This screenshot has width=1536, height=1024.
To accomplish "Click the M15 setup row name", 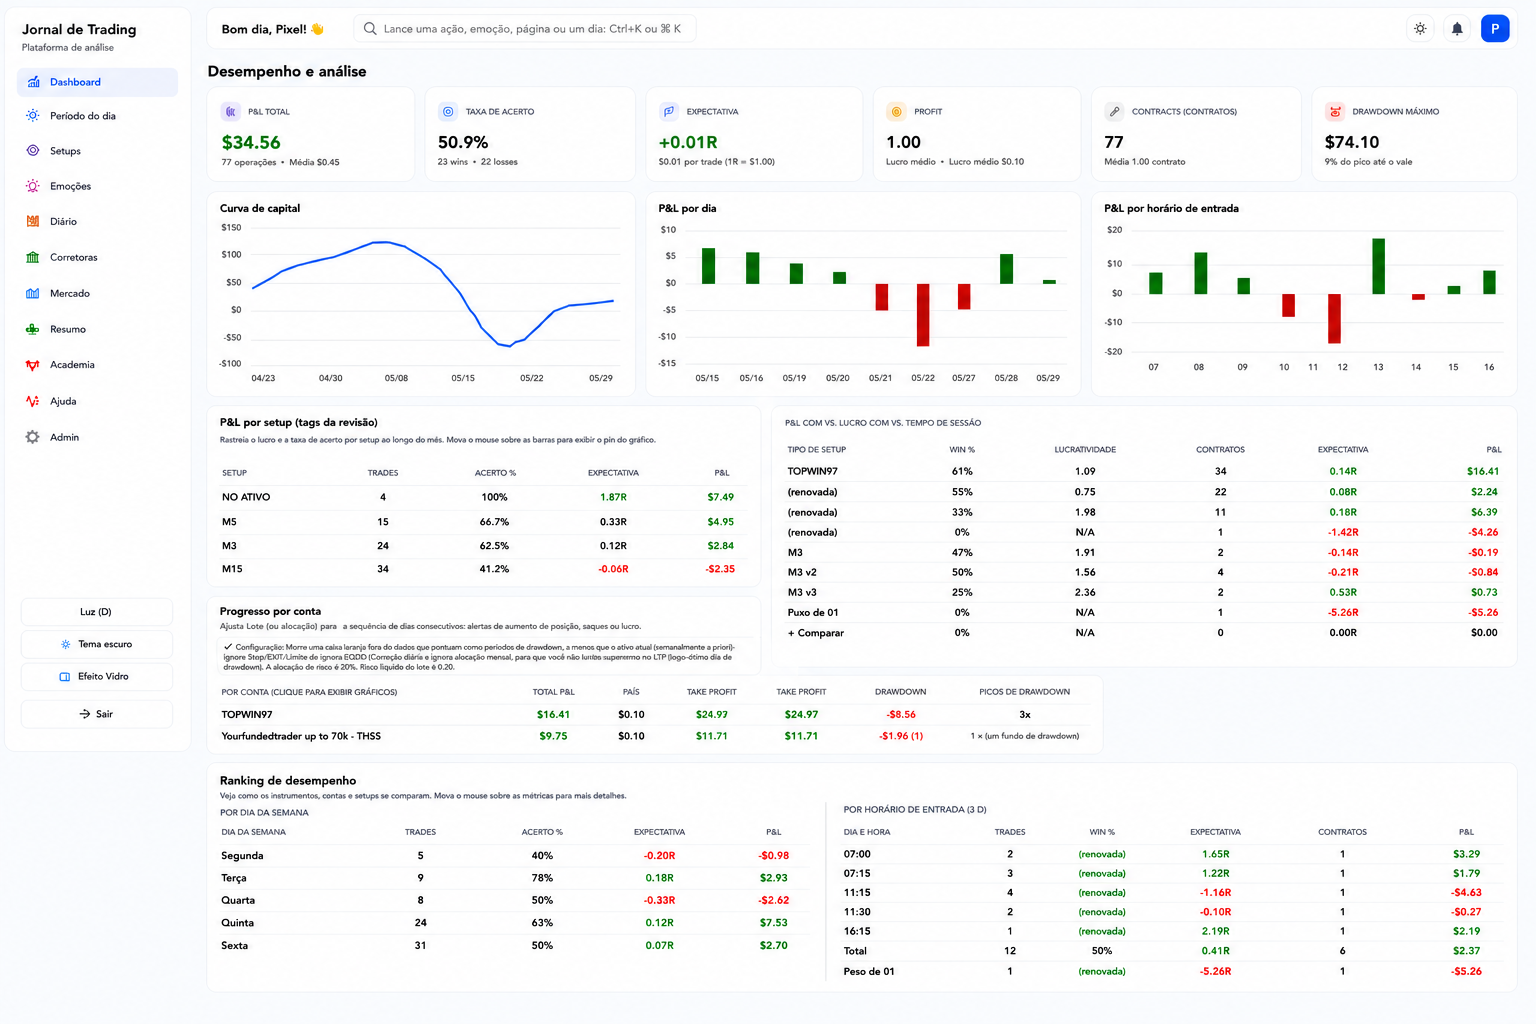I will click(232, 569).
